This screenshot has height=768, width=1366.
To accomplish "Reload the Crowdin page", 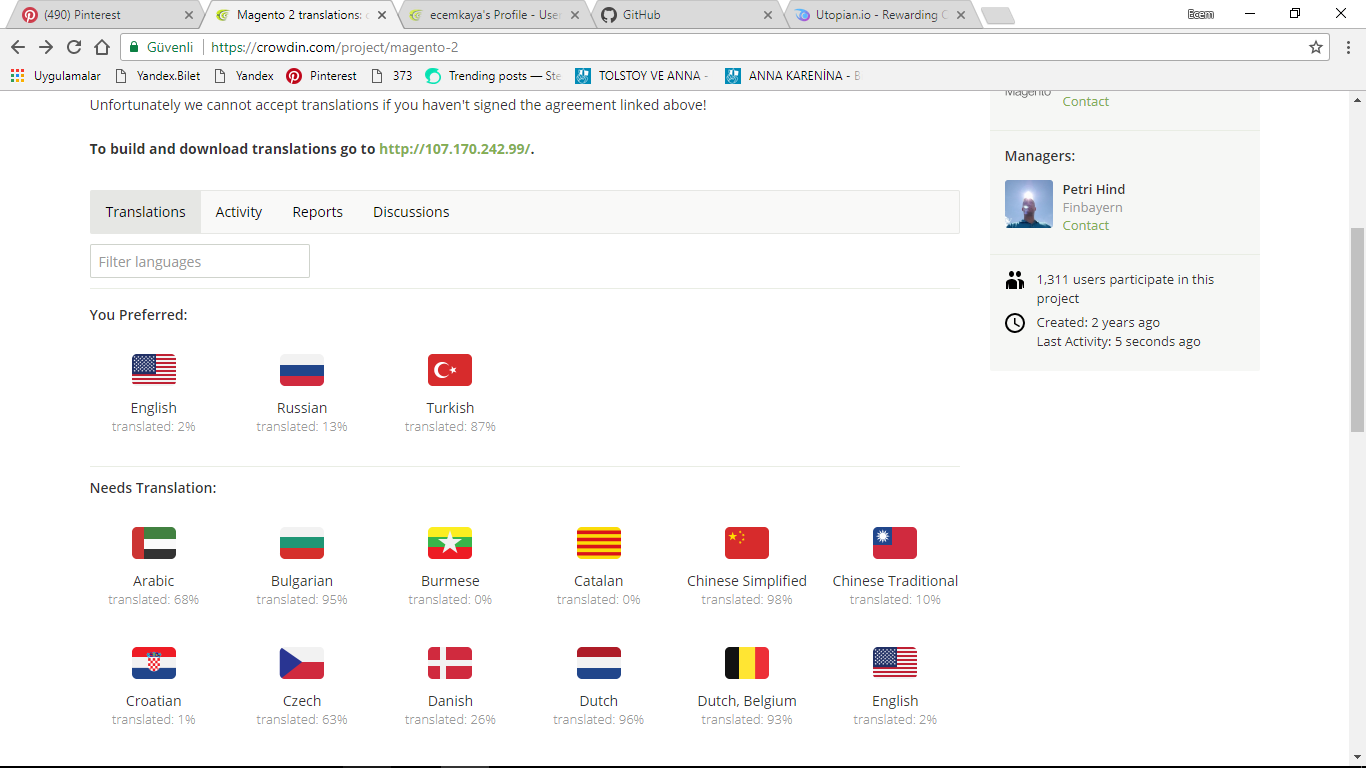I will pos(74,47).
